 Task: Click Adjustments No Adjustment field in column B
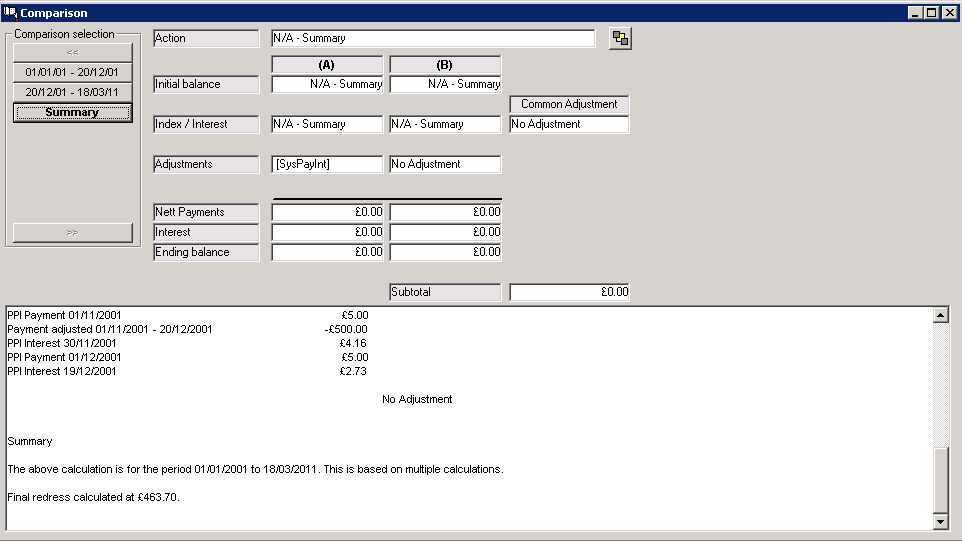click(x=445, y=164)
